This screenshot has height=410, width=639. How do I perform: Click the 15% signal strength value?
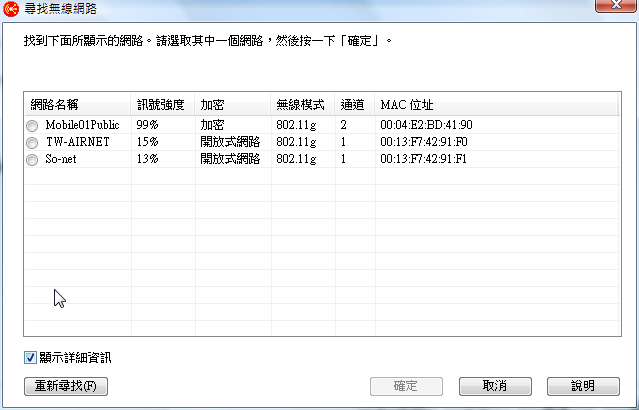(x=147, y=142)
